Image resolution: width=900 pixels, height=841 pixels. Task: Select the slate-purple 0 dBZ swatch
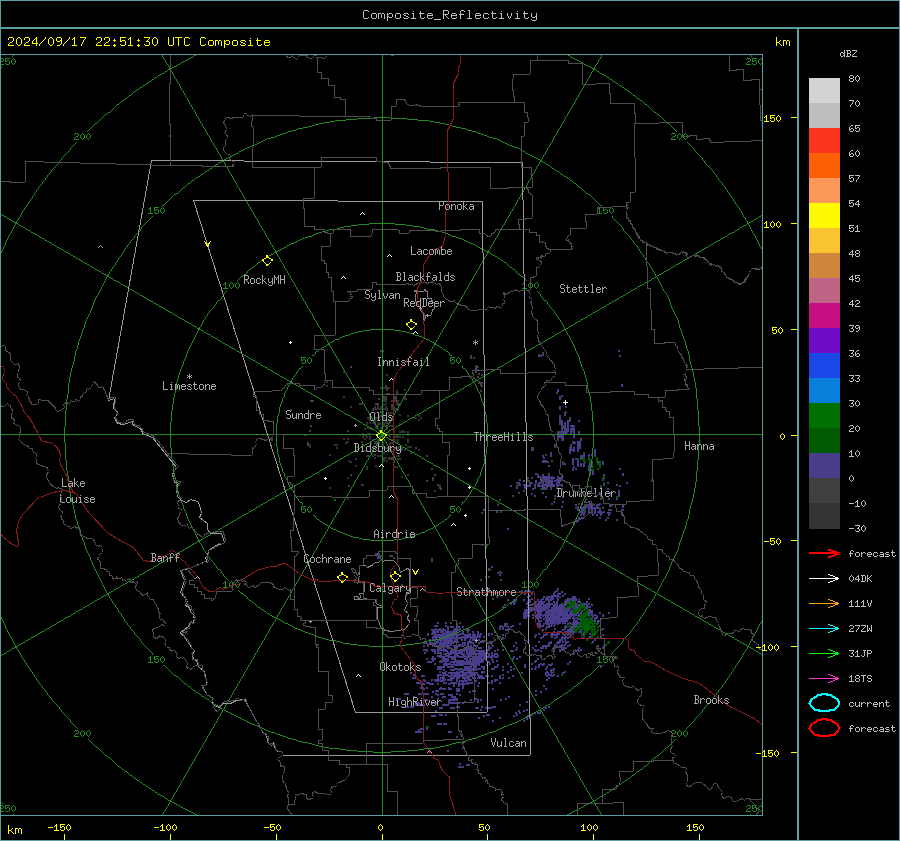tap(824, 466)
